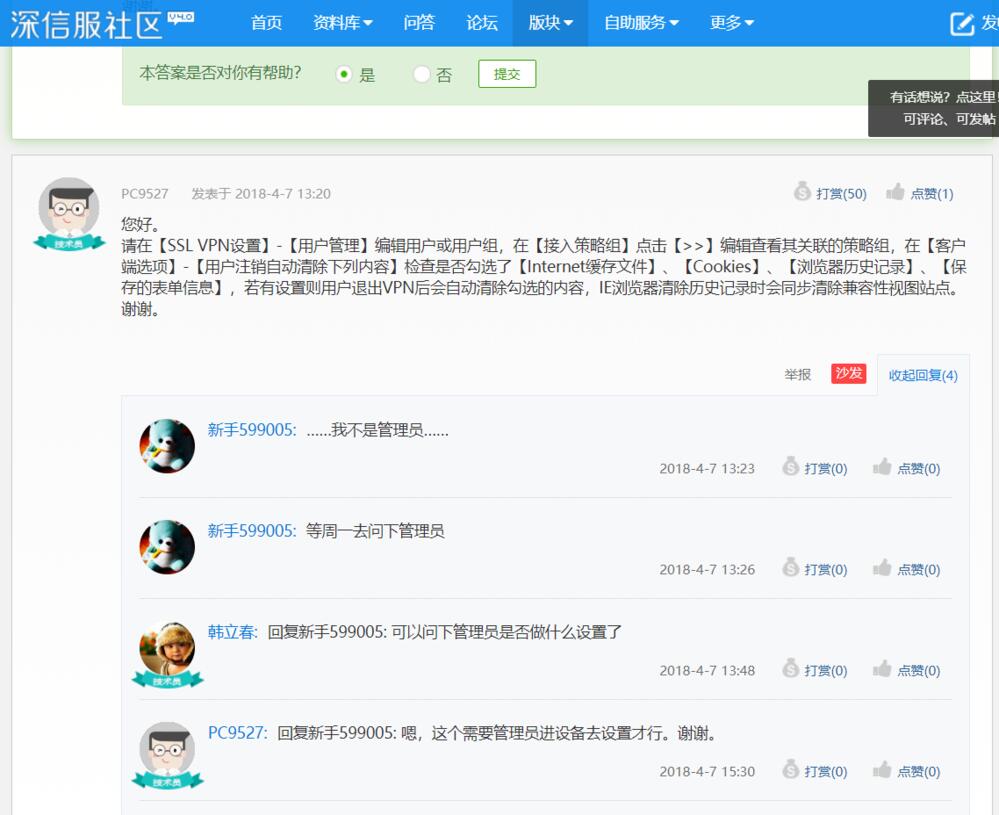
Task: Select the 否 radio button
Action: (x=421, y=75)
